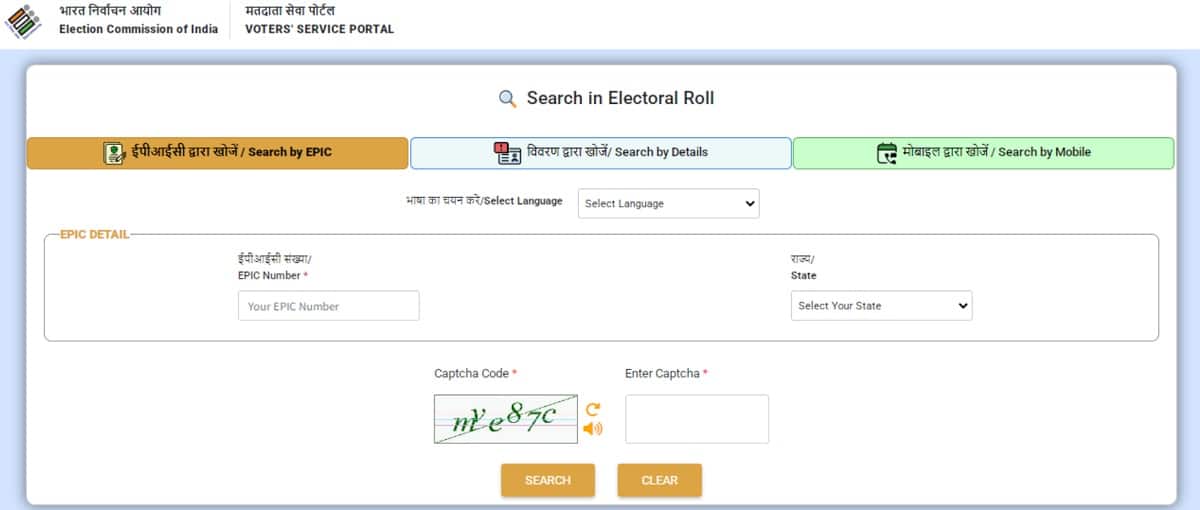1200x510 pixels.
Task: Click the Election Commission of India logo
Action: [x=26, y=20]
